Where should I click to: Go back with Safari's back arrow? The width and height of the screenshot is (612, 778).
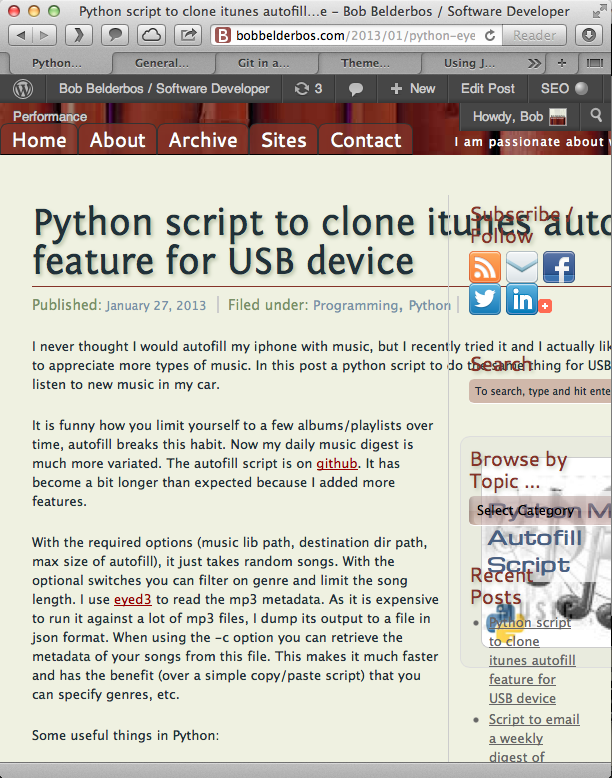coord(20,35)
